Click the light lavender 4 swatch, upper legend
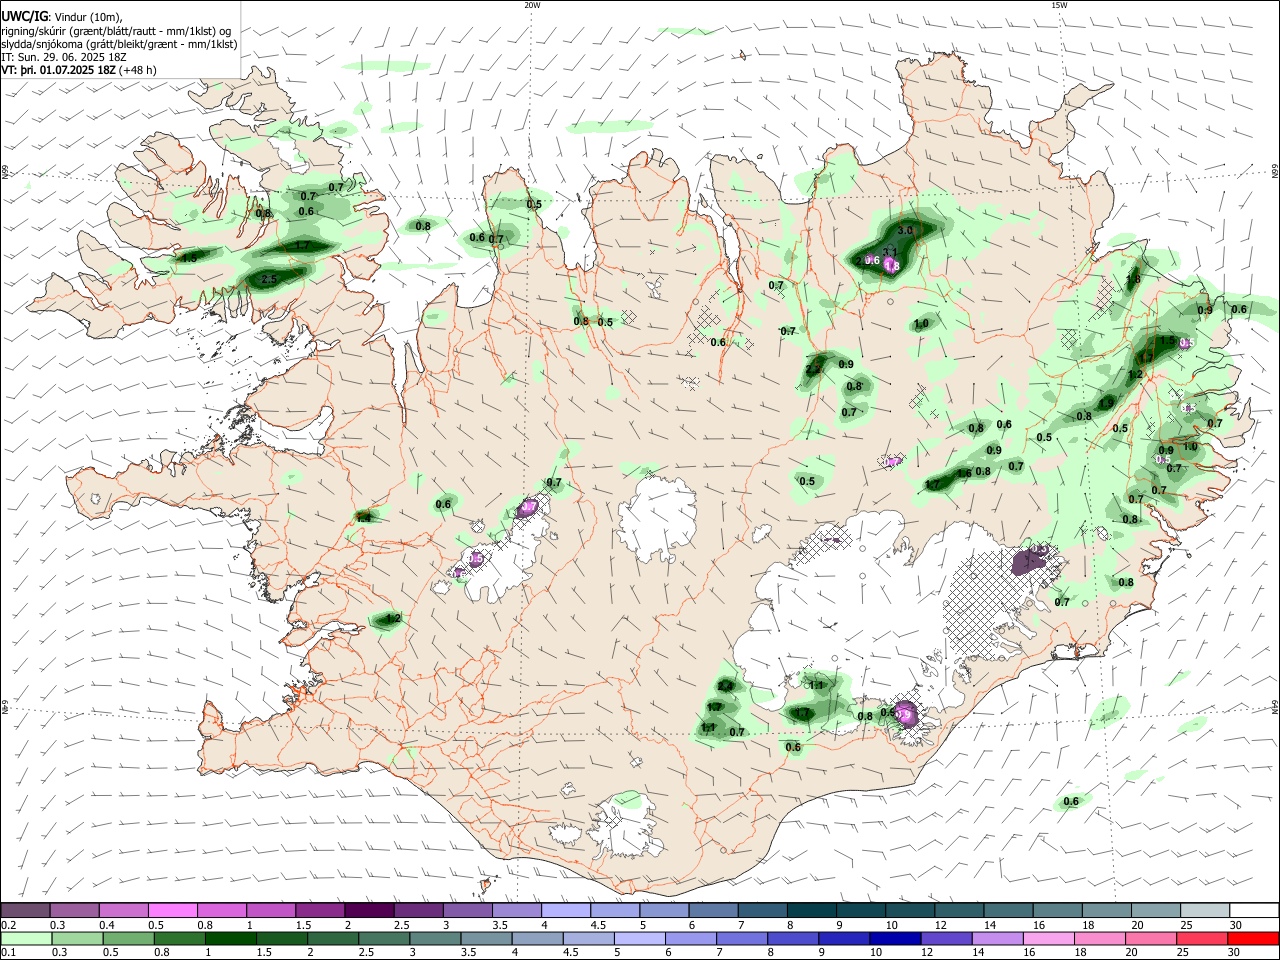 (x=566, y=910)
